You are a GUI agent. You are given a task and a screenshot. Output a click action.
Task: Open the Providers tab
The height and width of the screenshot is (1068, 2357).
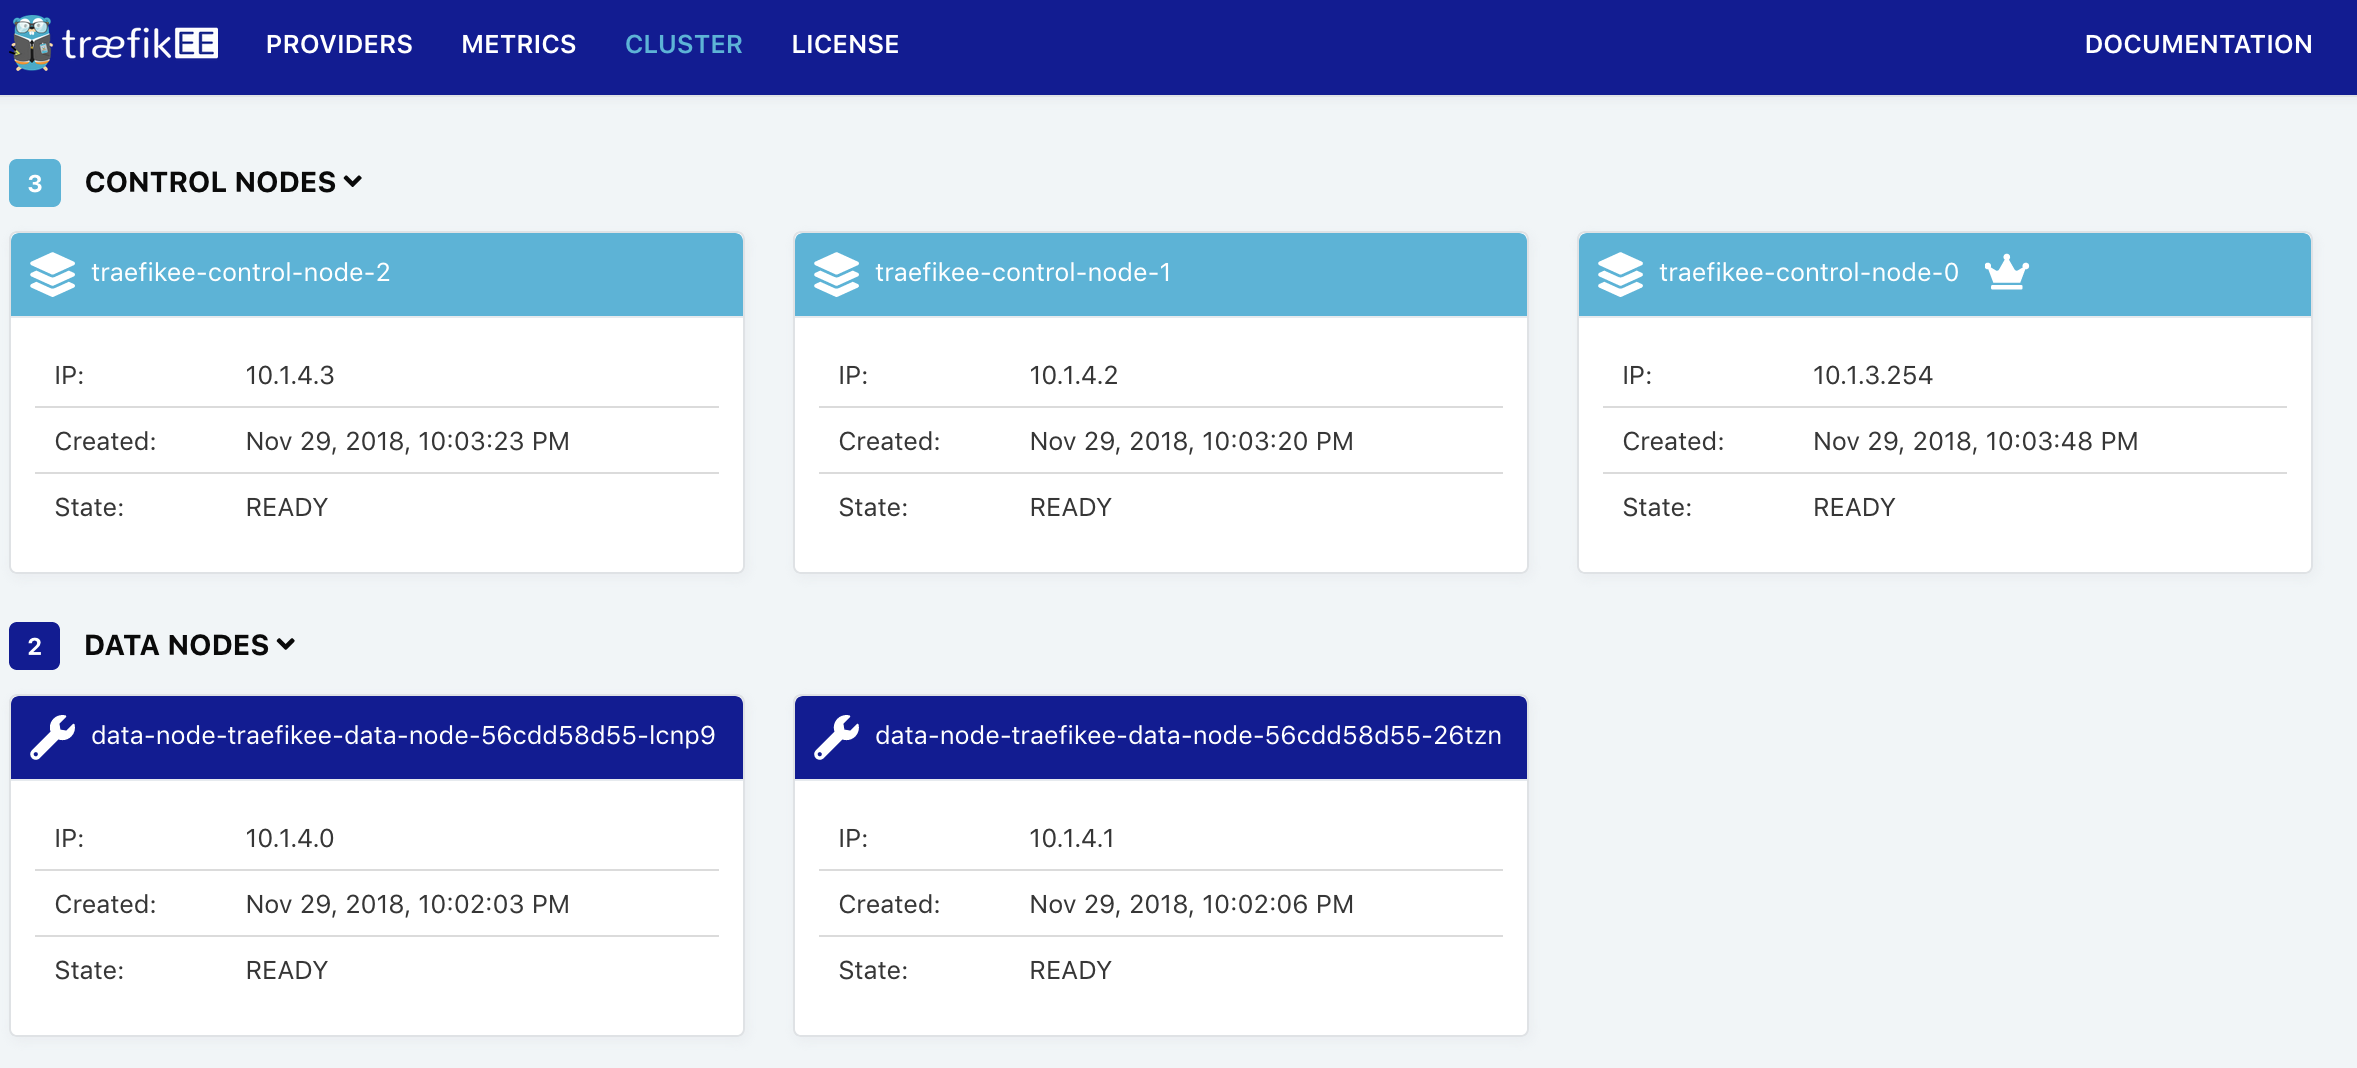click(339, 44)
